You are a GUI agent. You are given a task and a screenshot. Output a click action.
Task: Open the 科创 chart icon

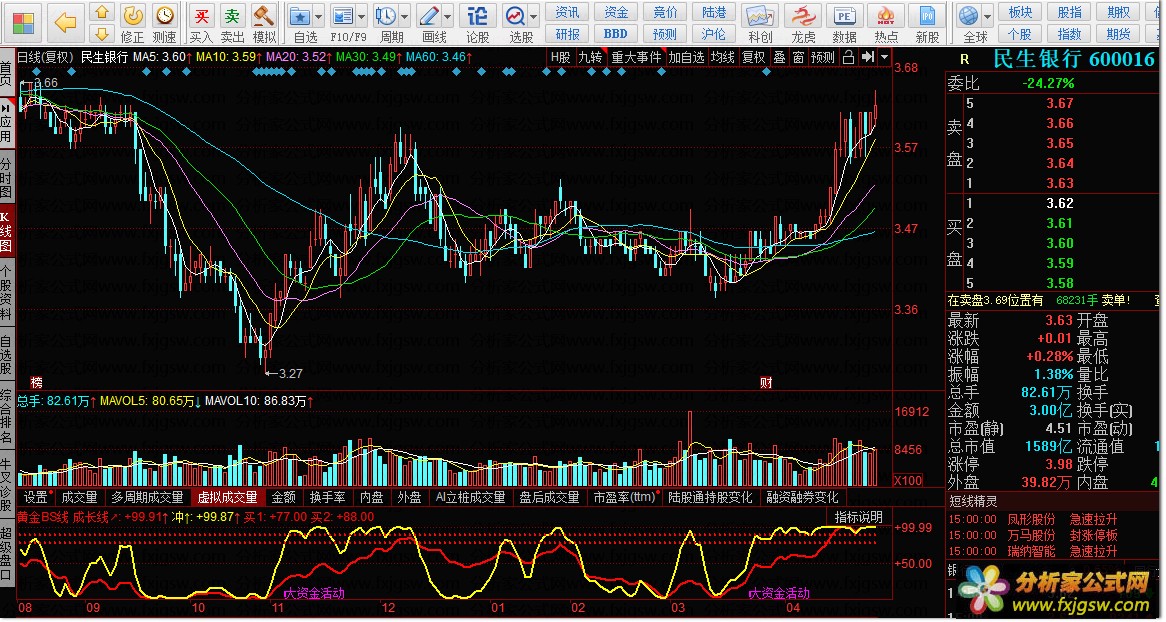pos(759,16)
